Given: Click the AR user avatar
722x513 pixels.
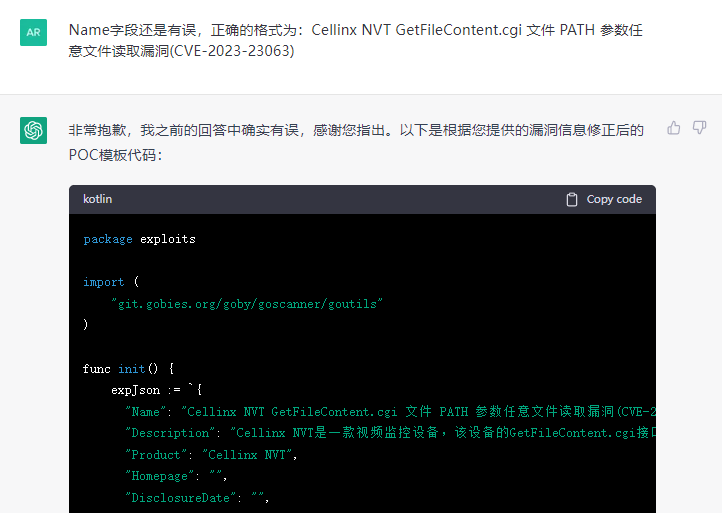Looking at the screenshot, I should tap(34, 32).
